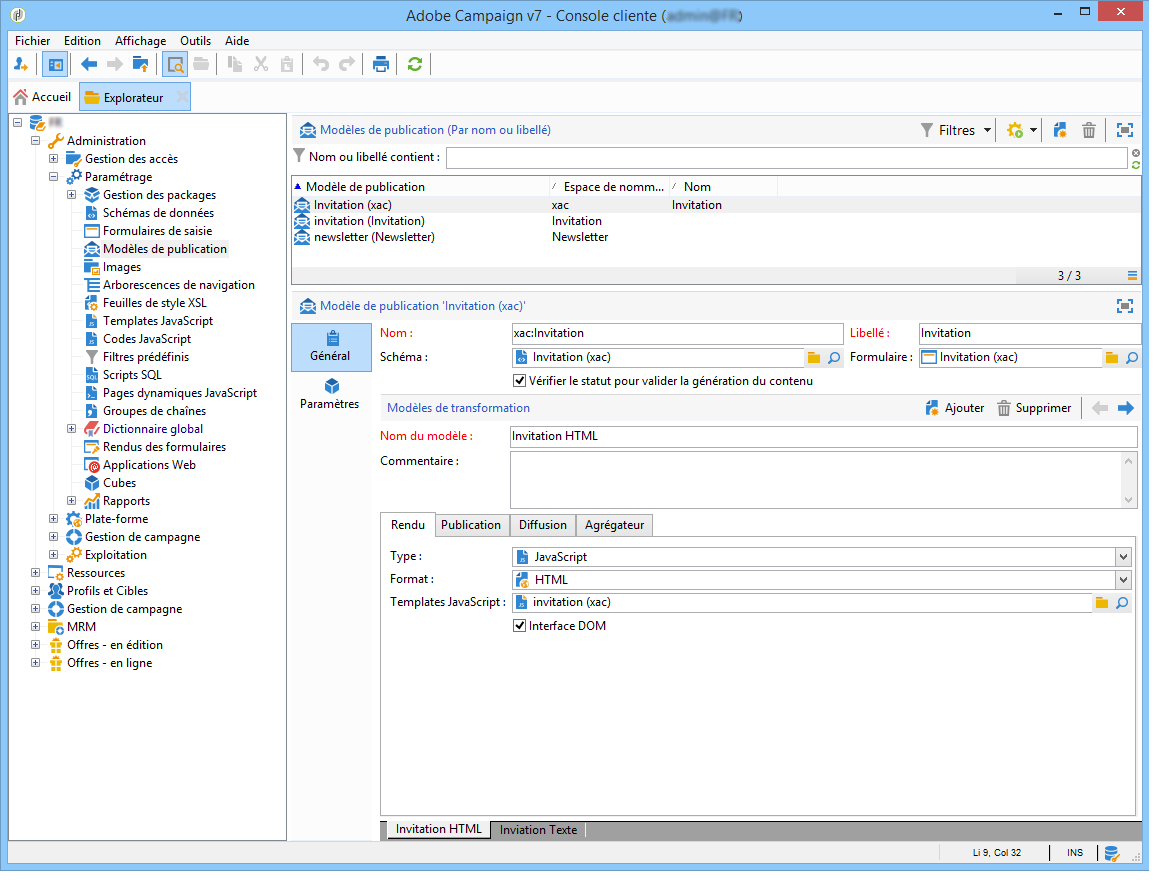Click the Supprimer button
This screenshot has height=892, width=1167.
[1035, 408]
